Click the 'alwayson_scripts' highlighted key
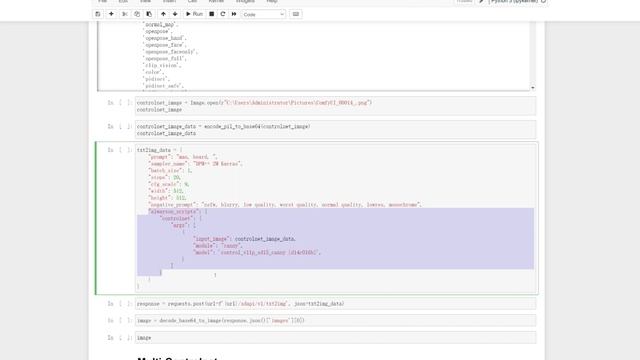 (173, 211)
